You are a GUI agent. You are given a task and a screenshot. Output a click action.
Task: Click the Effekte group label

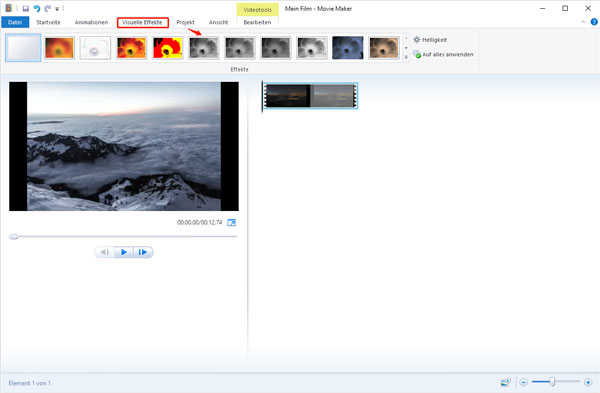tap(240, 69)
